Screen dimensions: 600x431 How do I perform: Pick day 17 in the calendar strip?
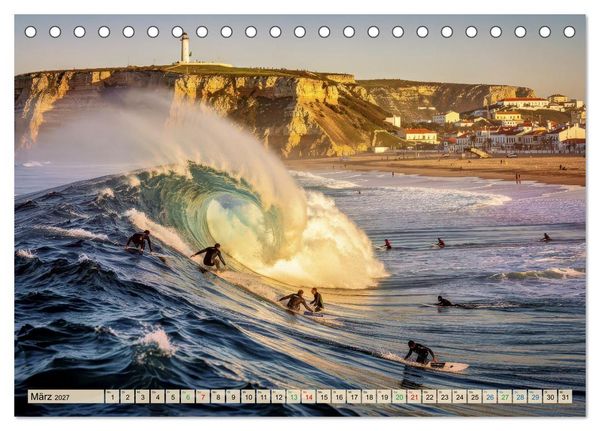[354, 397]
